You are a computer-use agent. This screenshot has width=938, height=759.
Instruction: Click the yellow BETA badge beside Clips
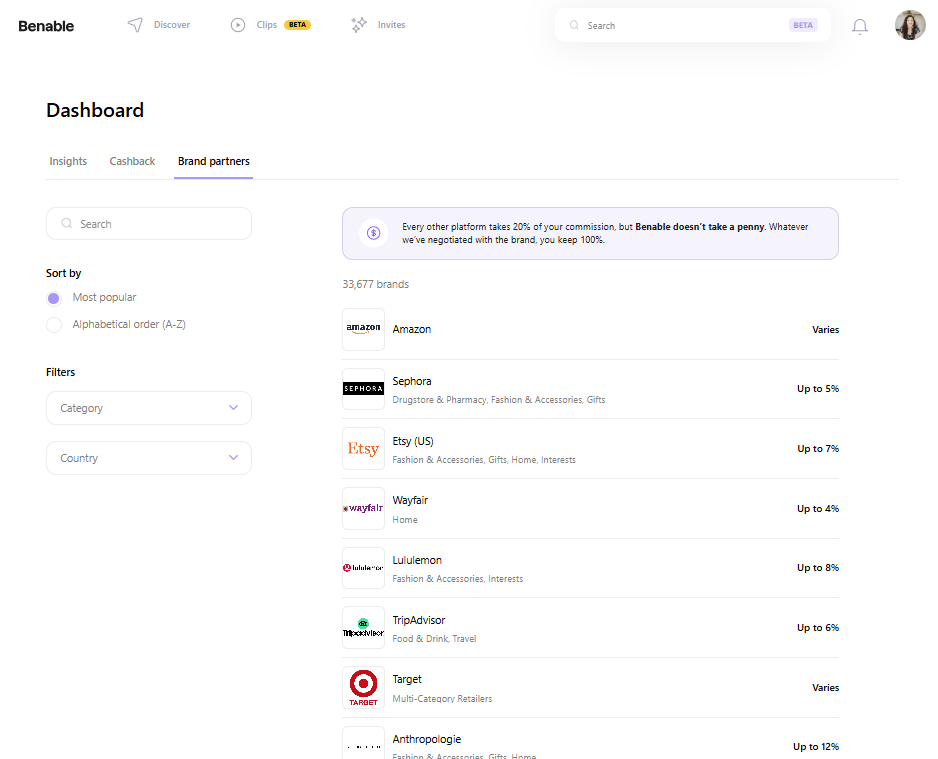297,25
